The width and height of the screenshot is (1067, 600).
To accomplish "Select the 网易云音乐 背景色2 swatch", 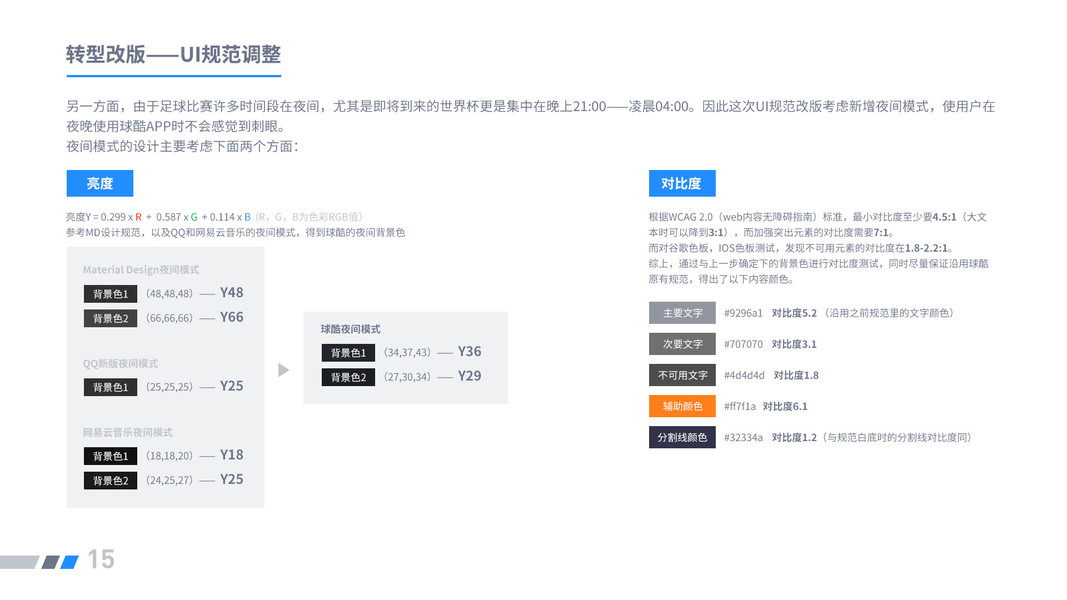I will 110,480.
